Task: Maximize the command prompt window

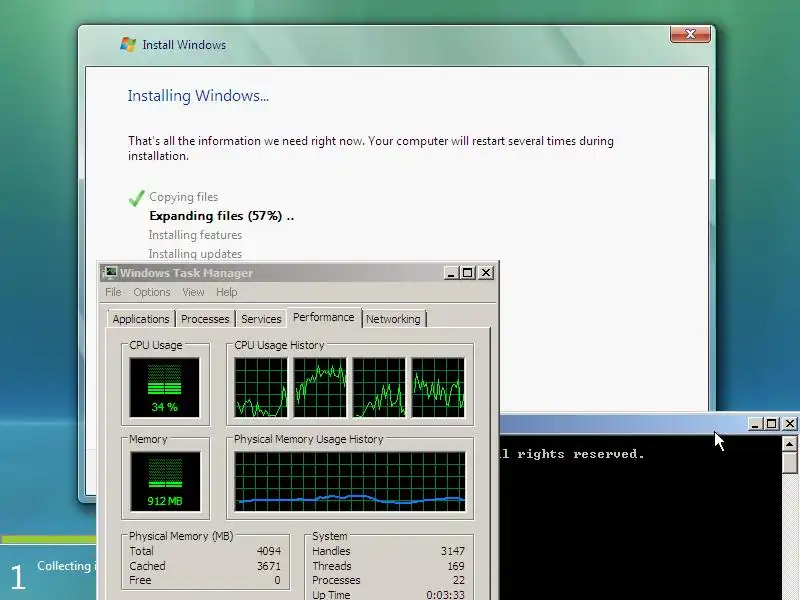Action: (x=771, y=423)
